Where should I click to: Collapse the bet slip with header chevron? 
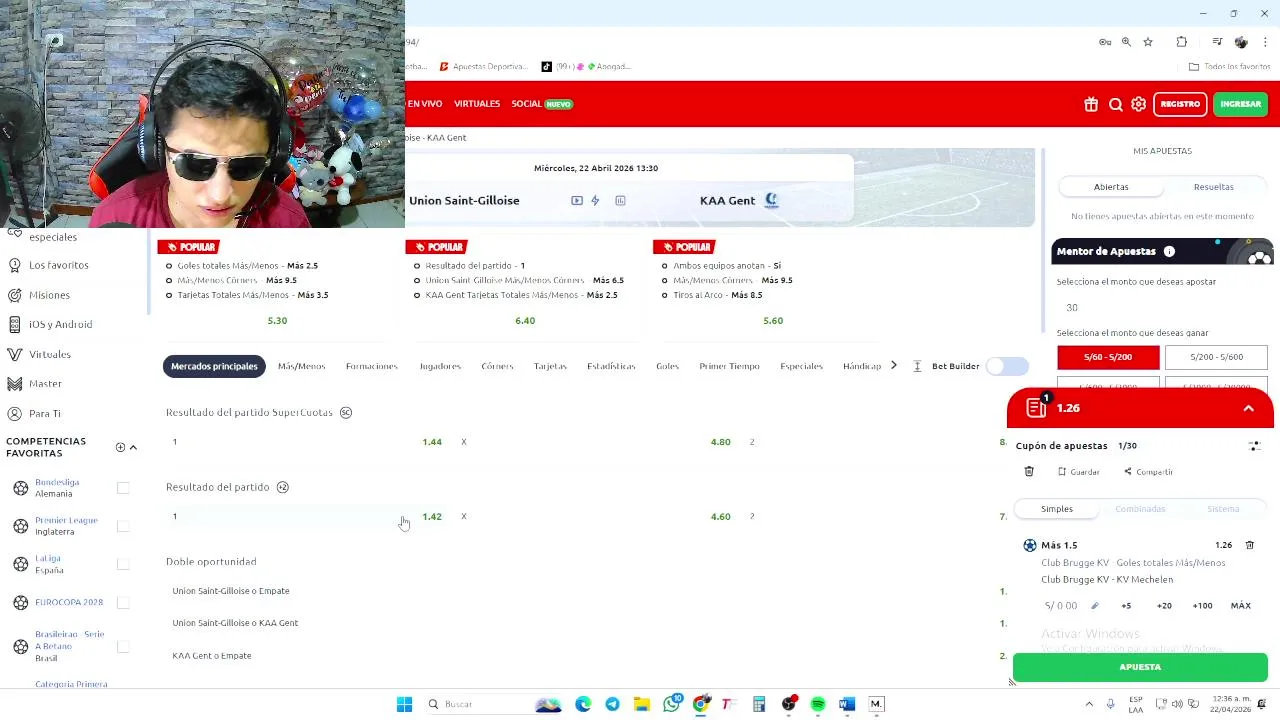tap(1248, 408)
